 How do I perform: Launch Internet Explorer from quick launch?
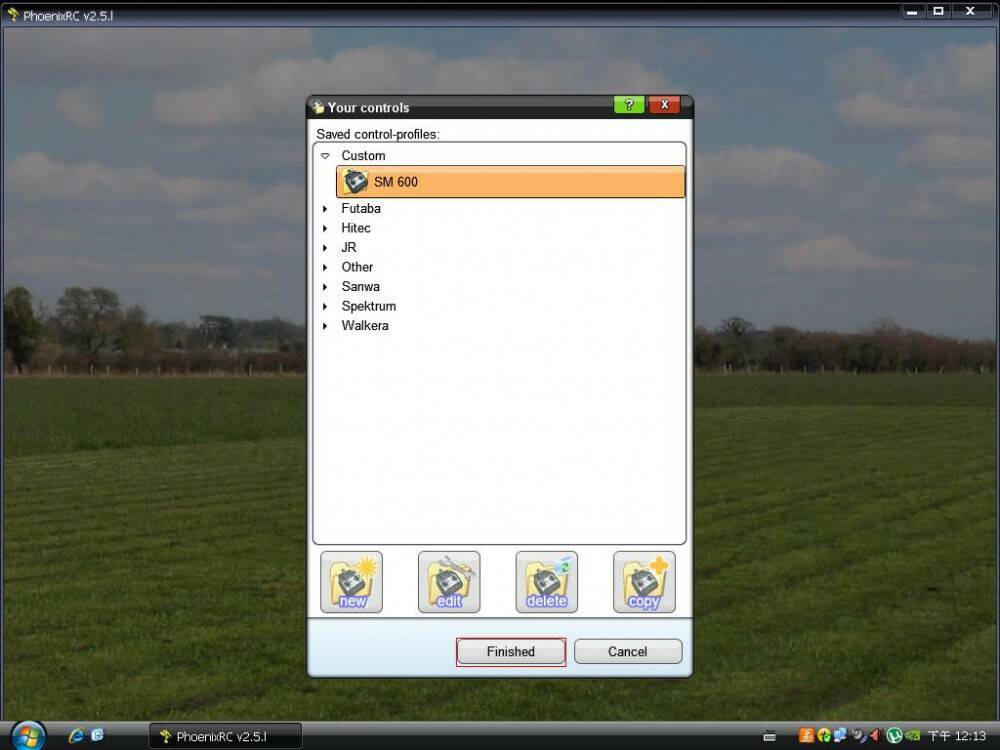click(x=76, y=736)
